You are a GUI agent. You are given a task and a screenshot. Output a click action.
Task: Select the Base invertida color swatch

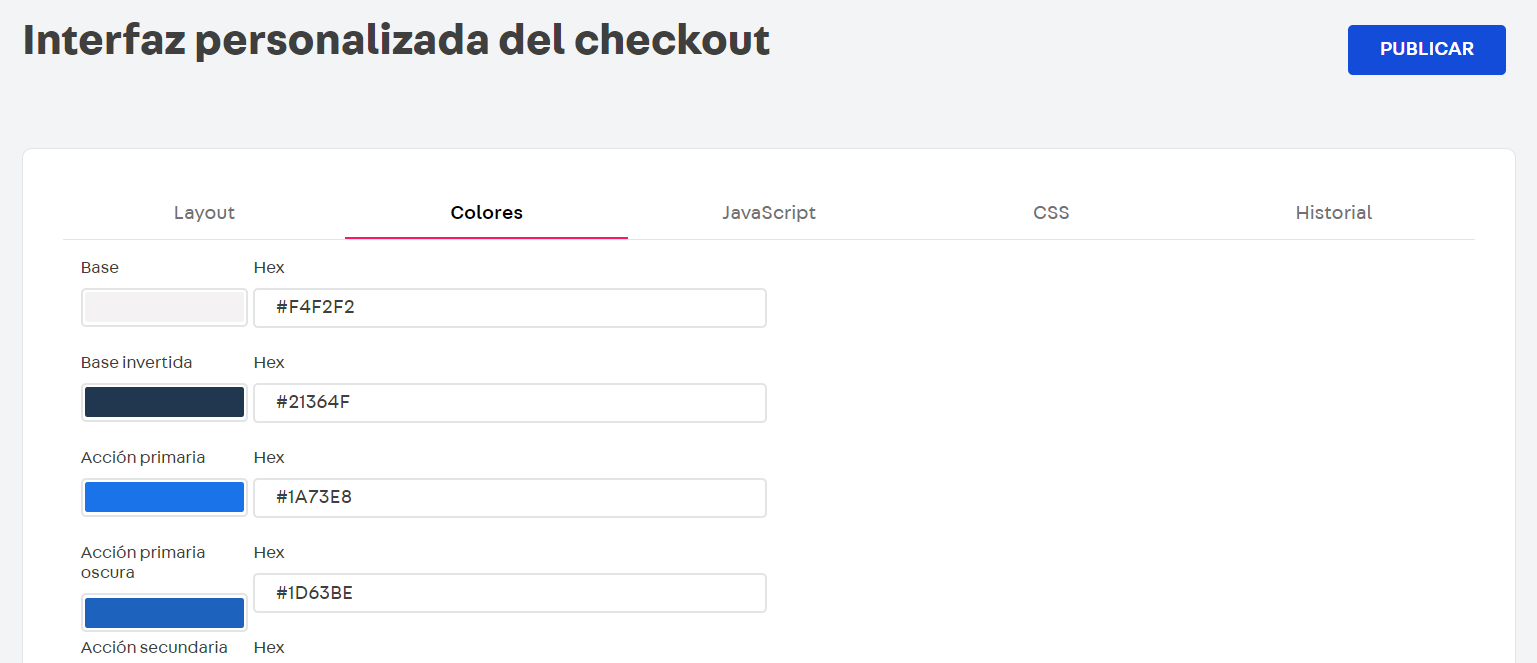(164, 402)
